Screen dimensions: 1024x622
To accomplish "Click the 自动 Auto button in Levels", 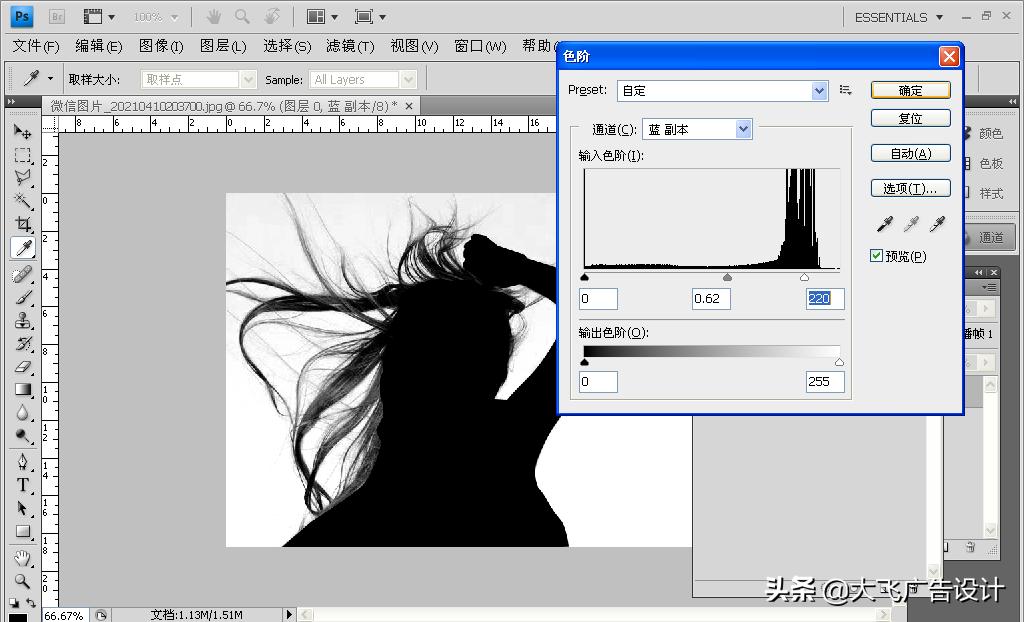I will pos(910,152).
